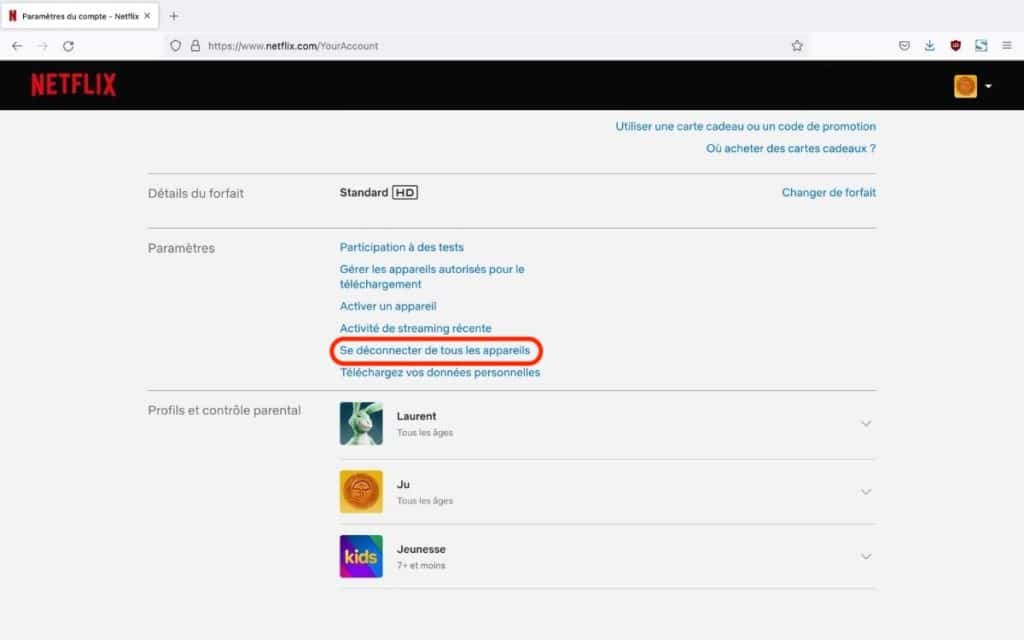Open the account dropdown next to the profile avatar
The height and width of the screenshot is (640, 1024).
988,86
